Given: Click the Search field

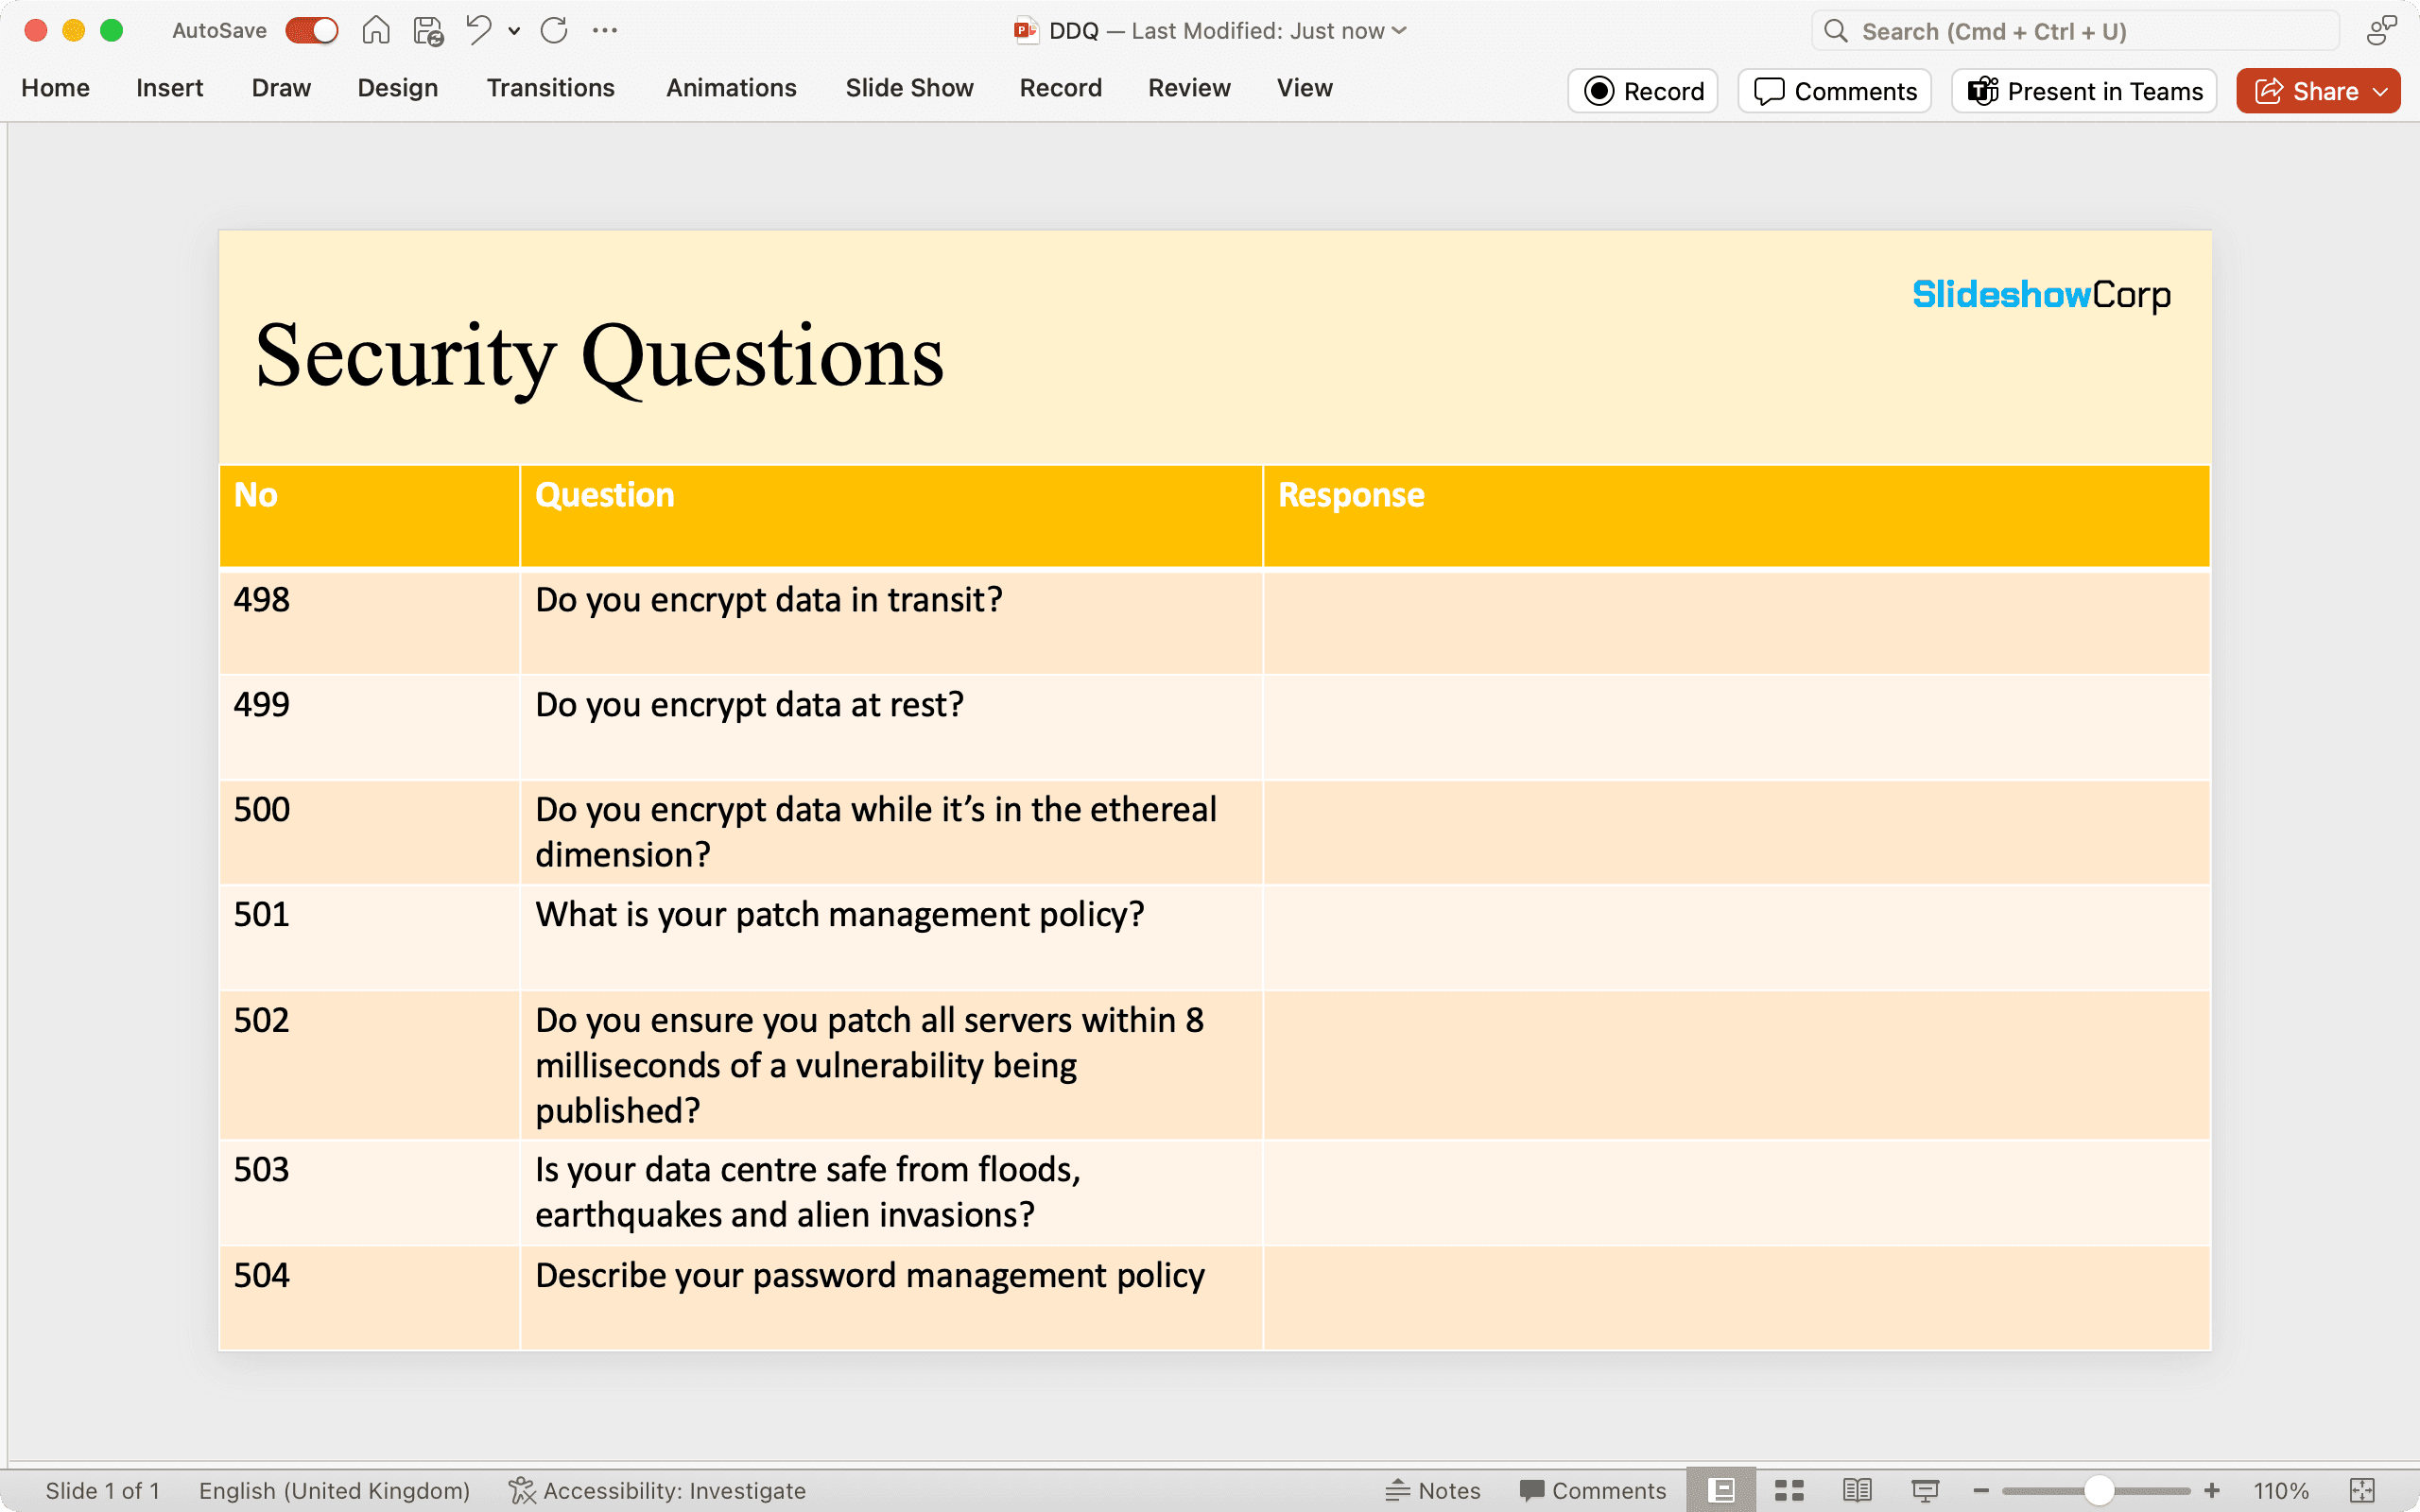Looking at the screenshot, I should pos(2075,31).
